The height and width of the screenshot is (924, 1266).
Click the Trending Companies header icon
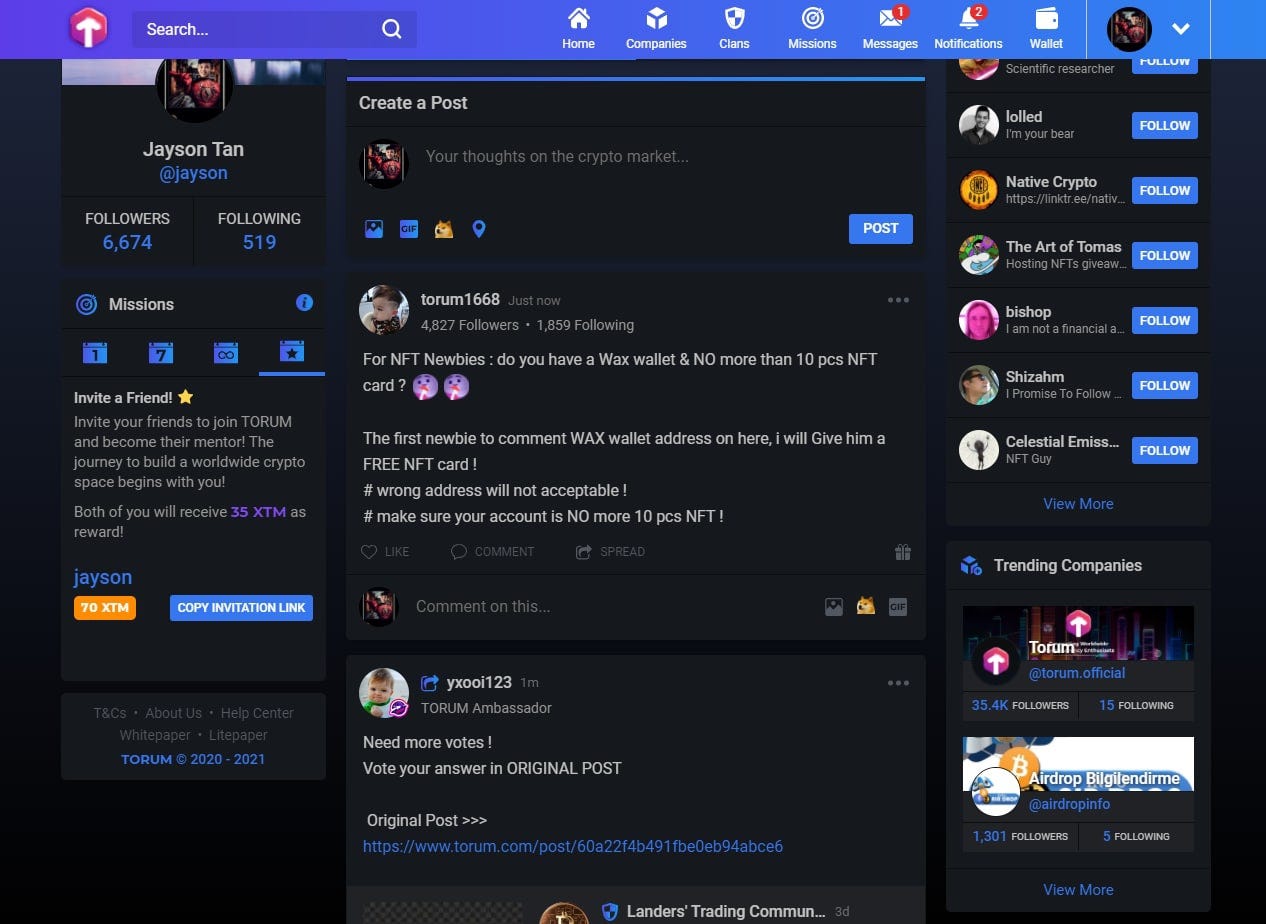click(x=970, y=565)
